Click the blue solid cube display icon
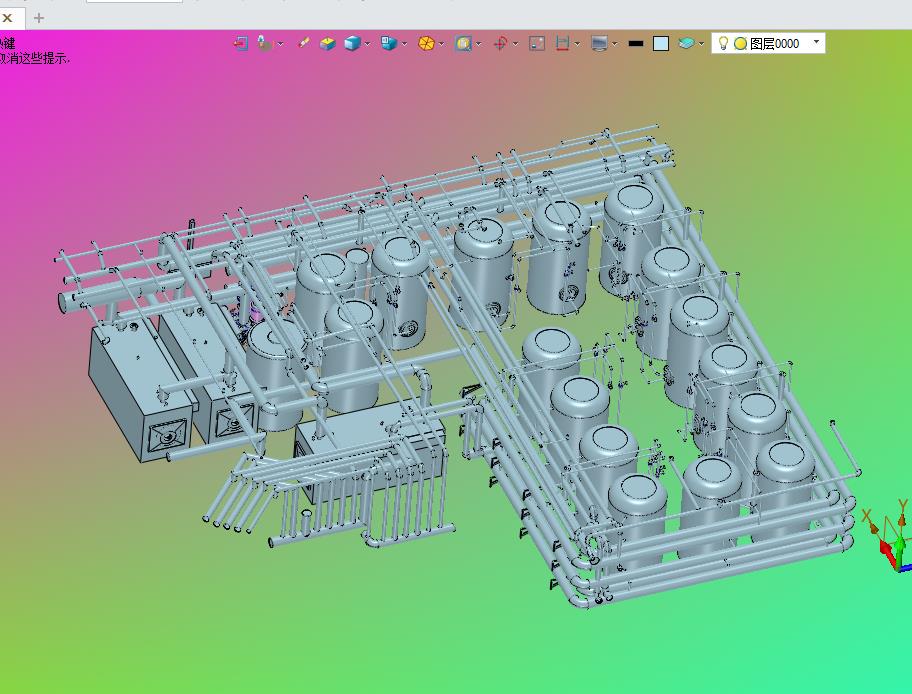Viewport: 912px width, 694px height. [x=352, y=43]
